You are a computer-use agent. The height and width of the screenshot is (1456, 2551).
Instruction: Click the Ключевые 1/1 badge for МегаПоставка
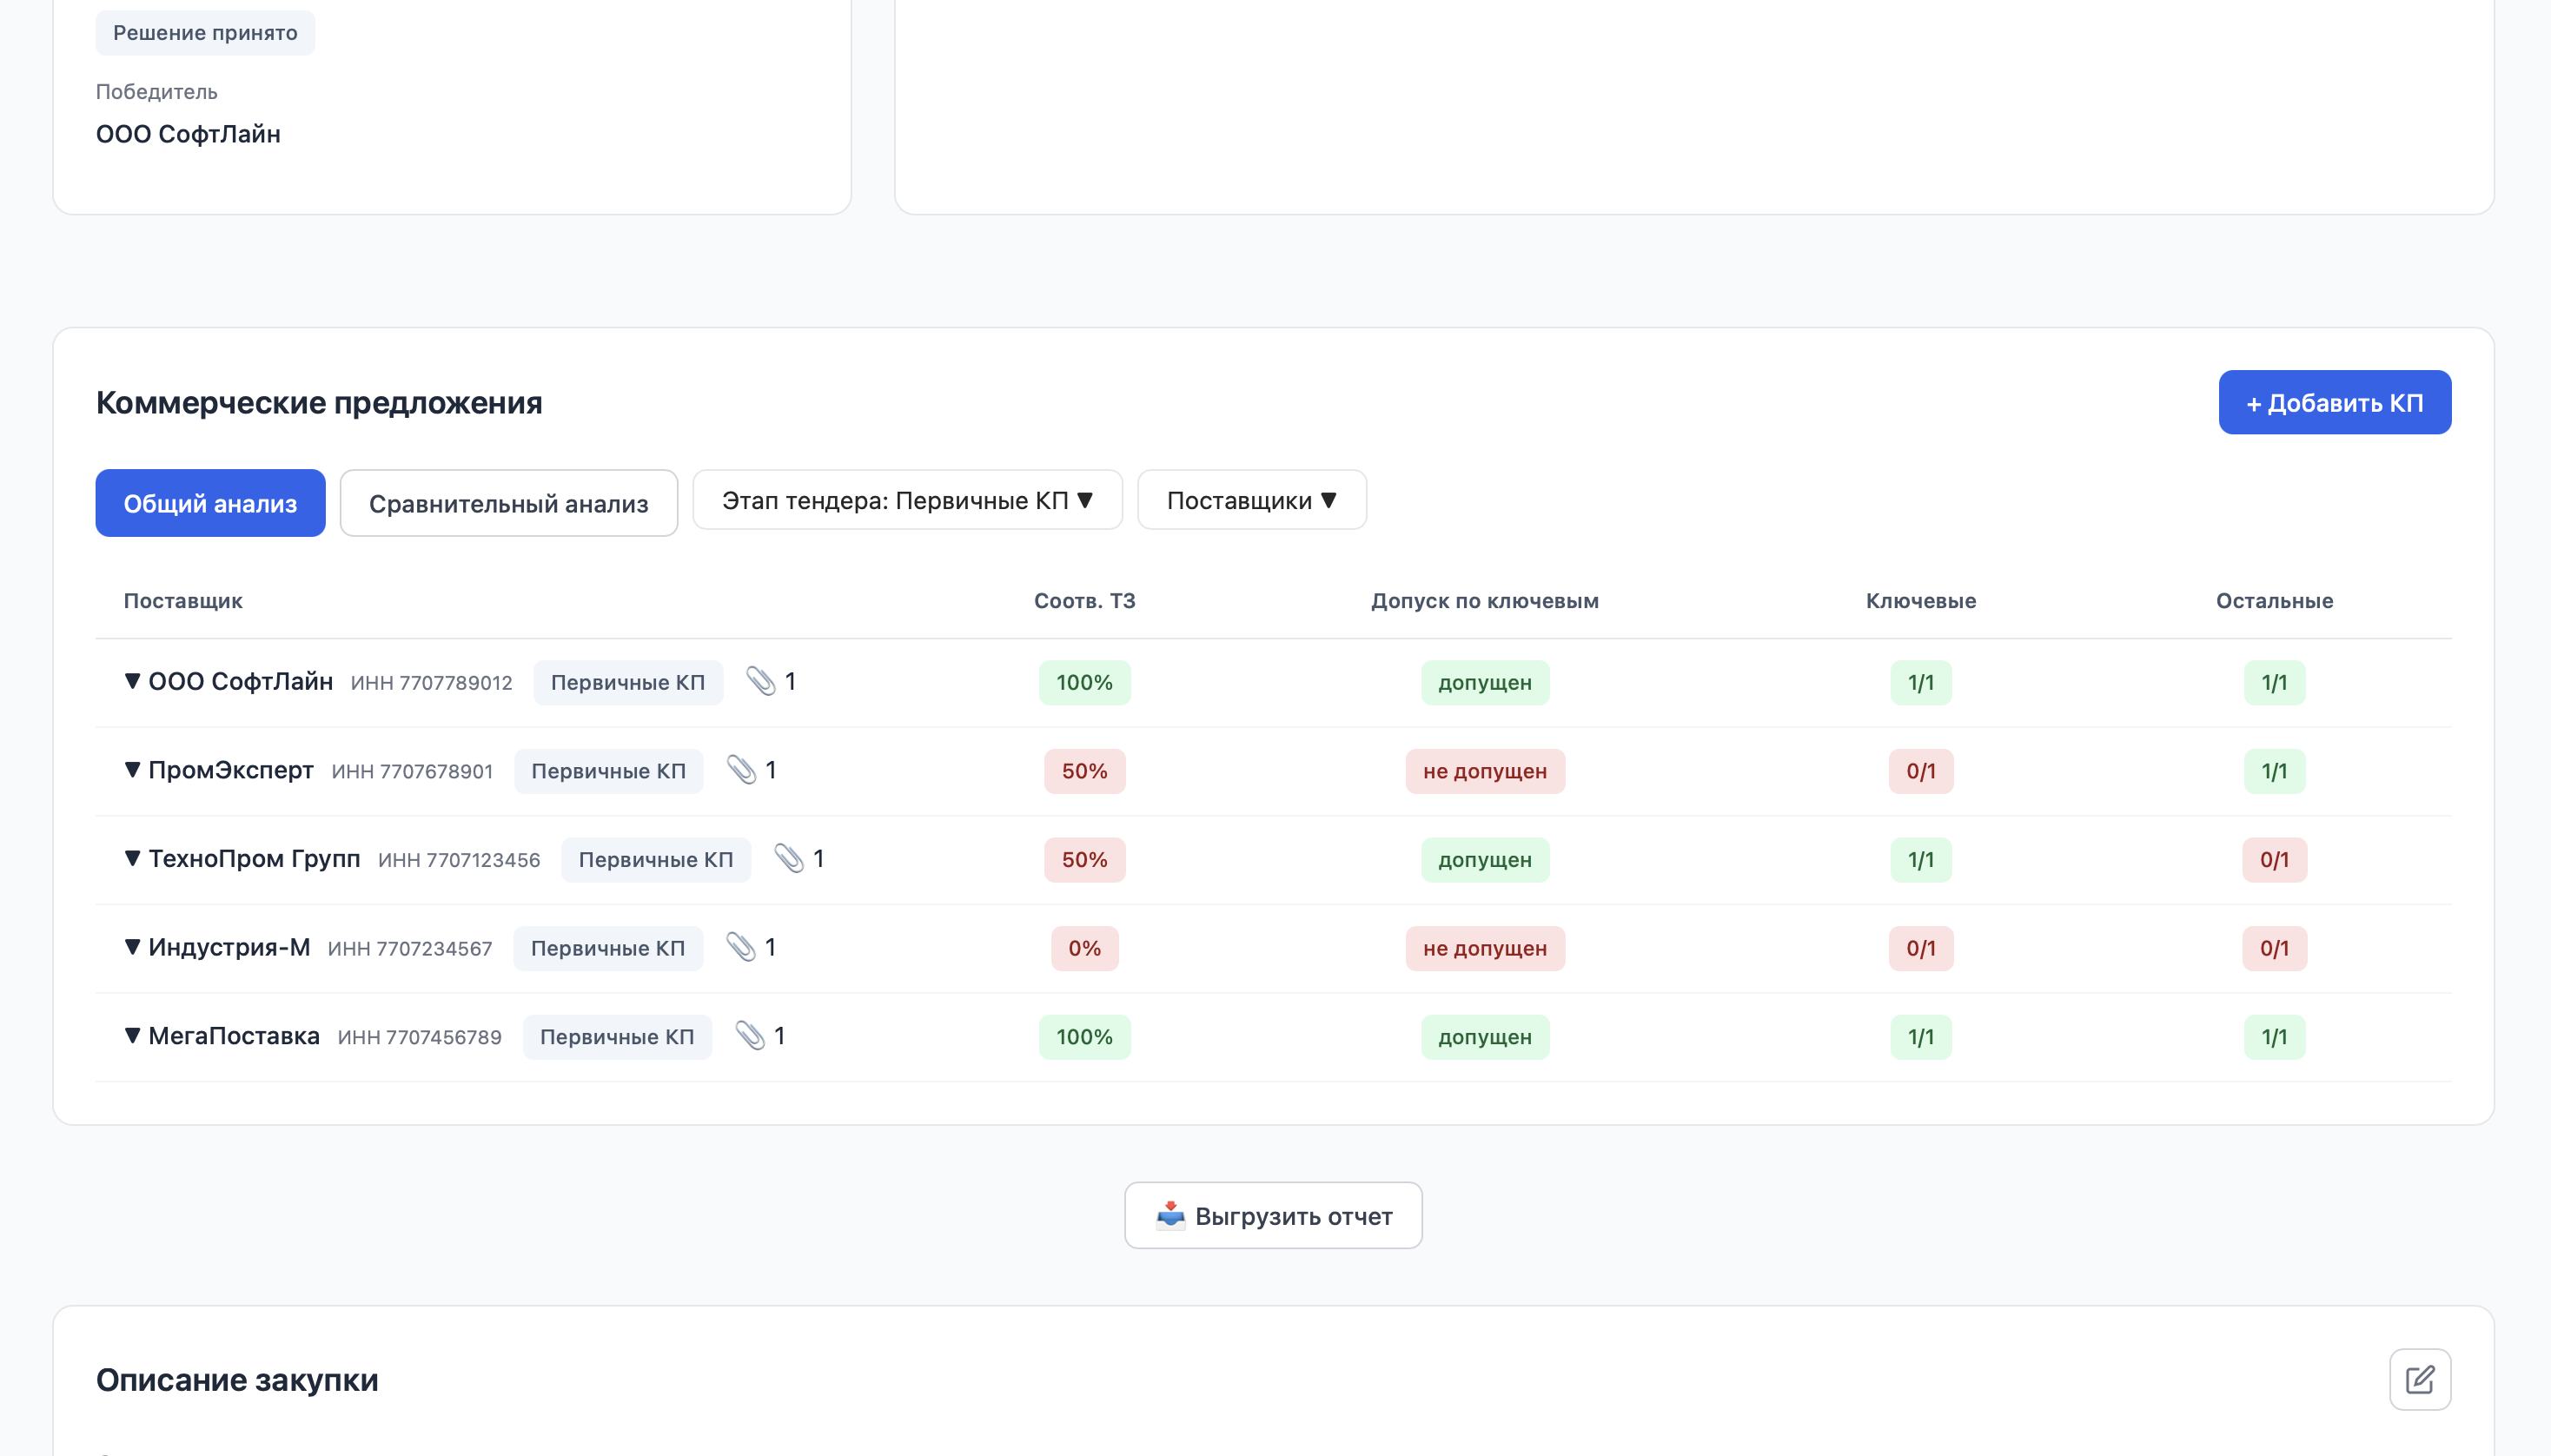tap(1920, 1036)
